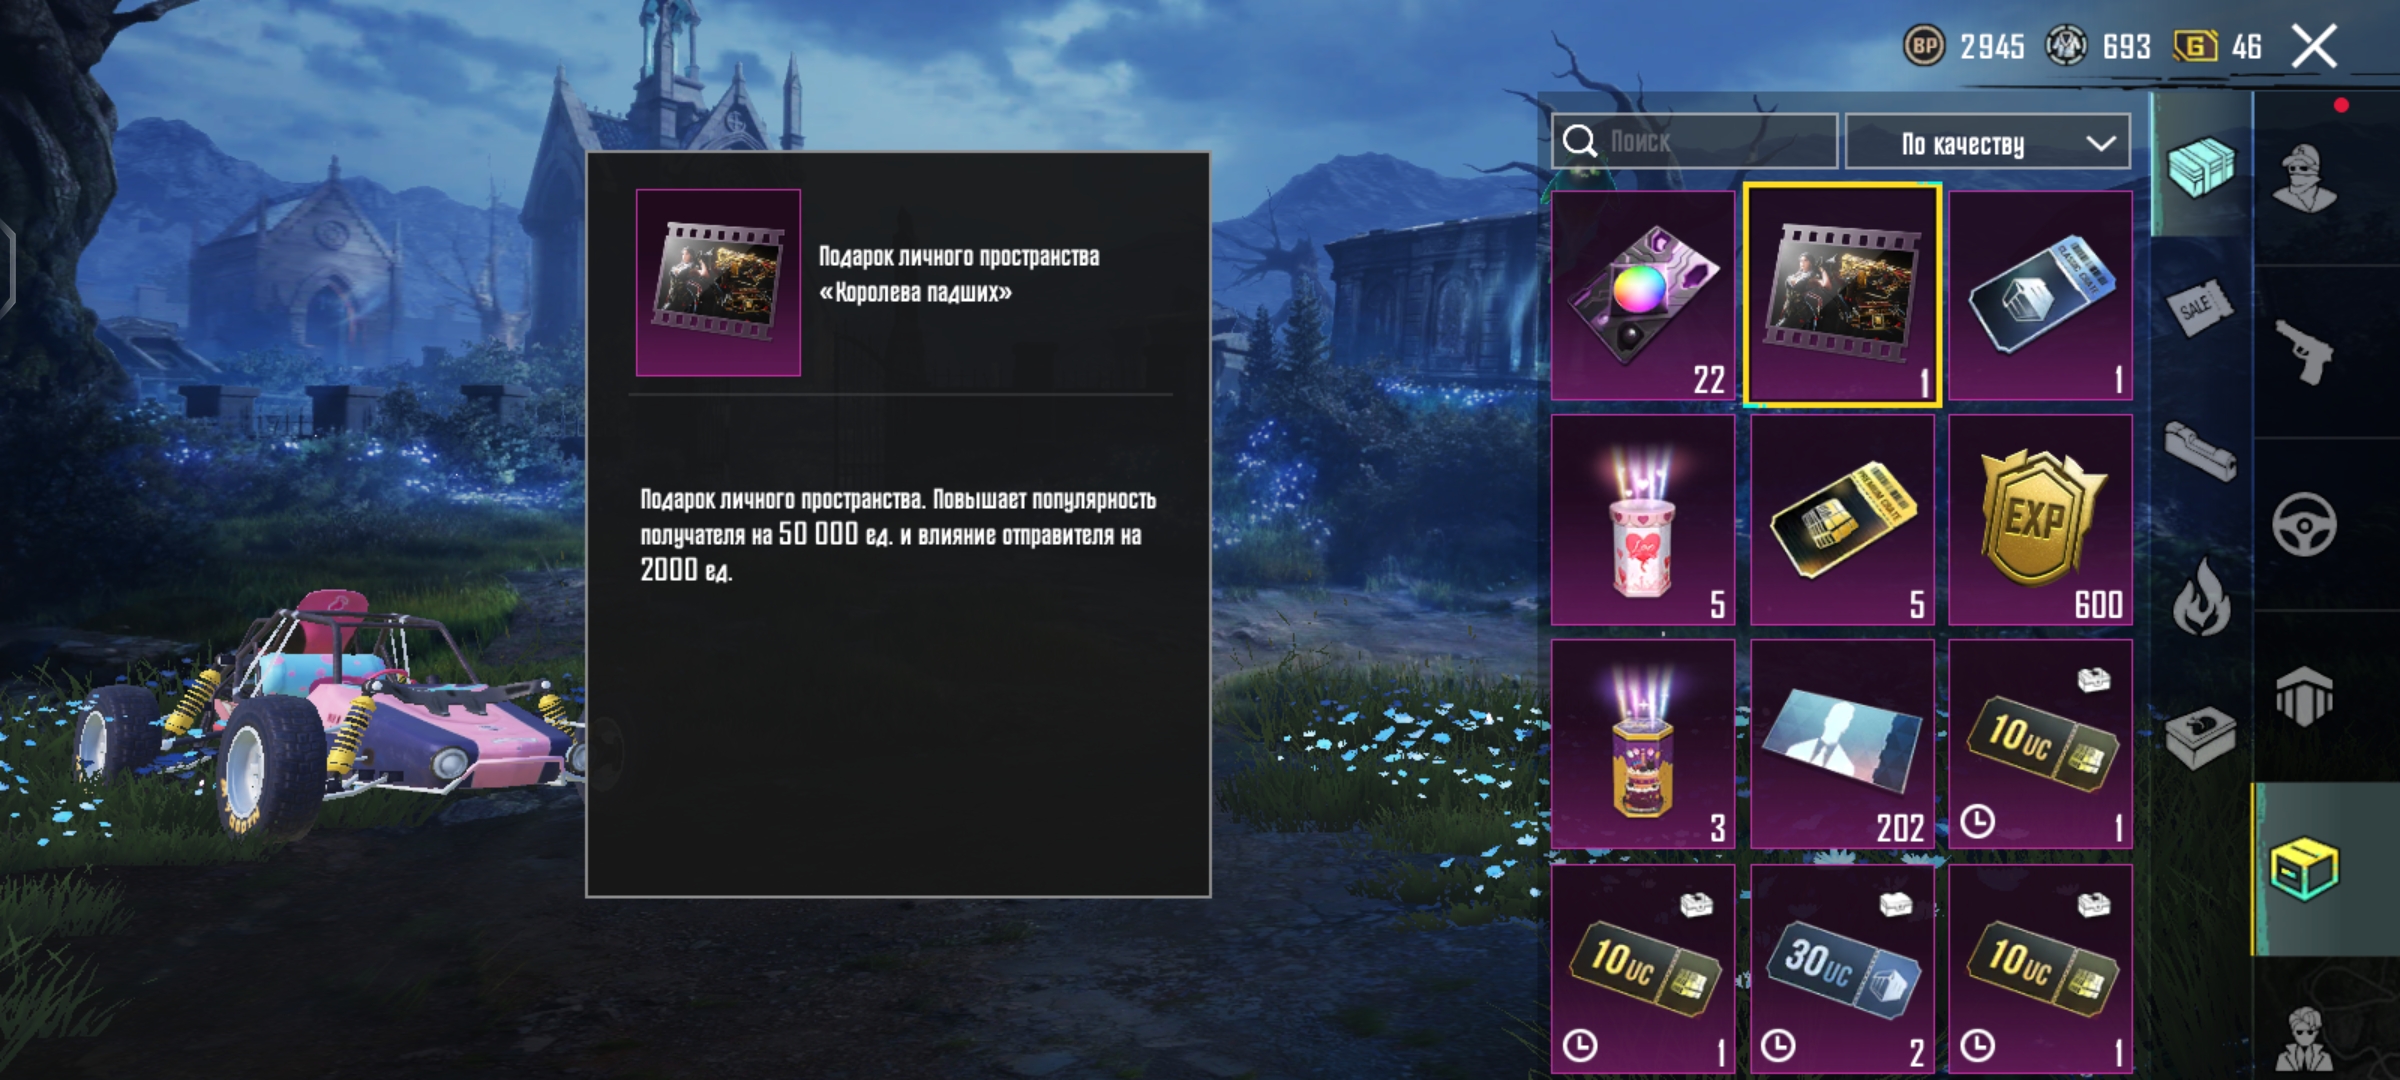Click the BP currency balance
This screenshot has height=1080, width=2400.
tap(1964, 46)
